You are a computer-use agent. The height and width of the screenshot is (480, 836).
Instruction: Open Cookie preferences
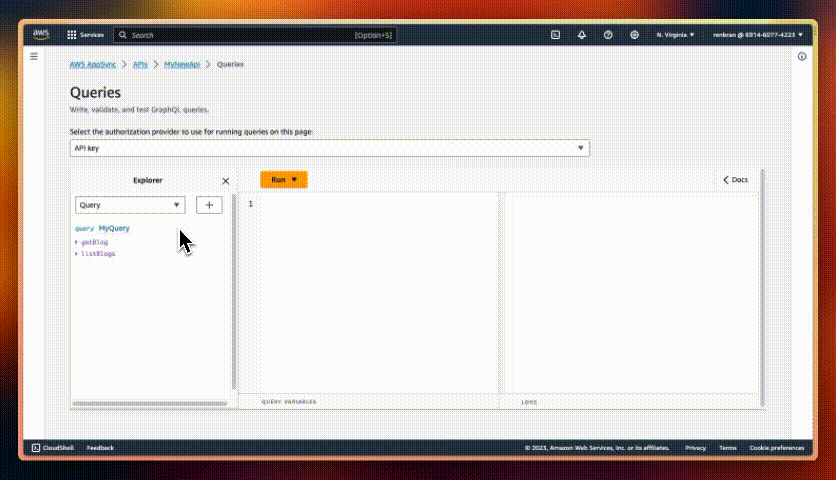click(x=777, y=448)
